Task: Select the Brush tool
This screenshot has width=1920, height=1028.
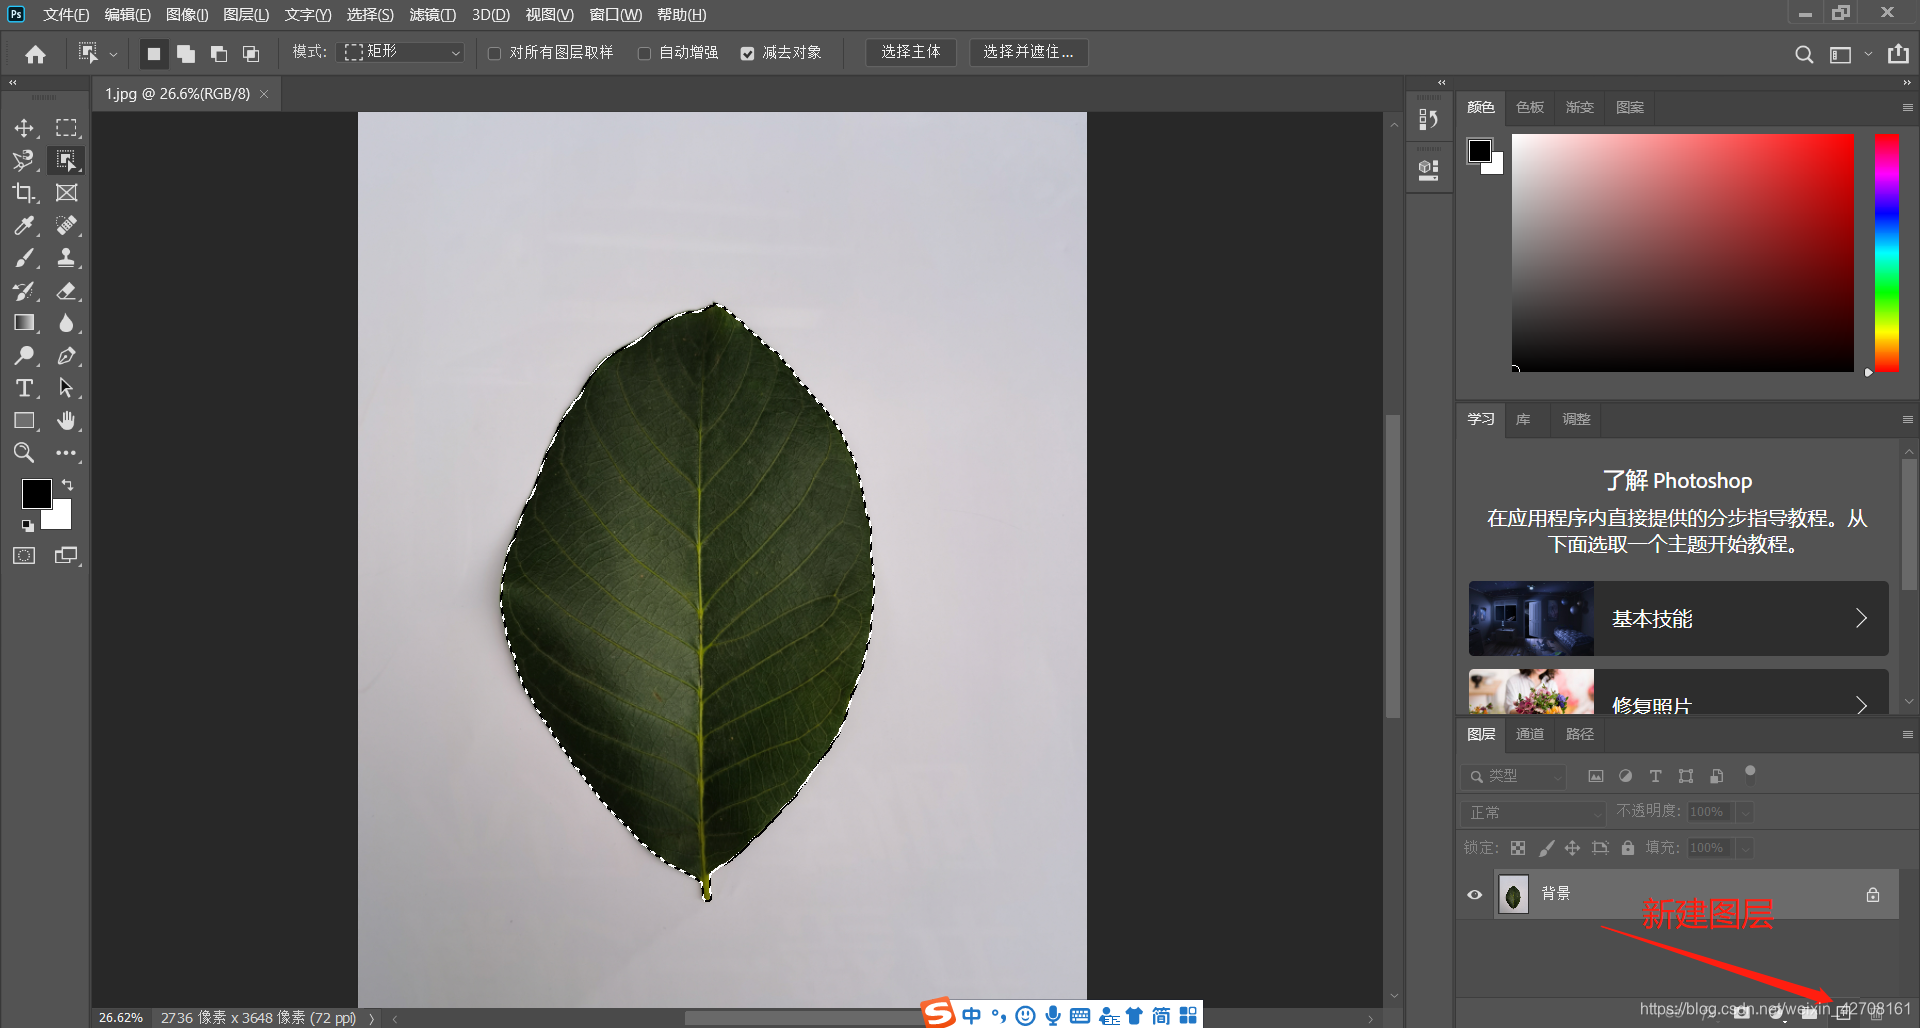Action: [24, 258]
